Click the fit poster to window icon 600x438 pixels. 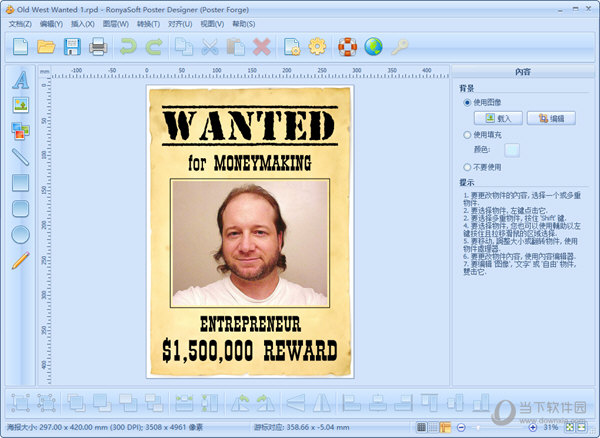click(570, 427)
